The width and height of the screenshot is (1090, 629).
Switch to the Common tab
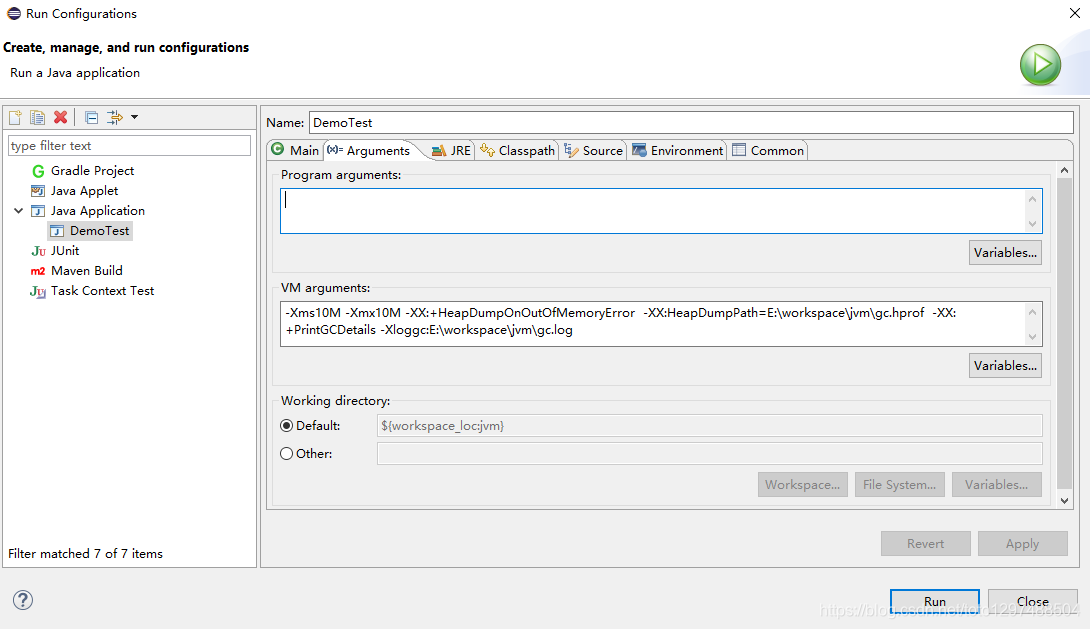pyautogui.click(x=768, y=150)
